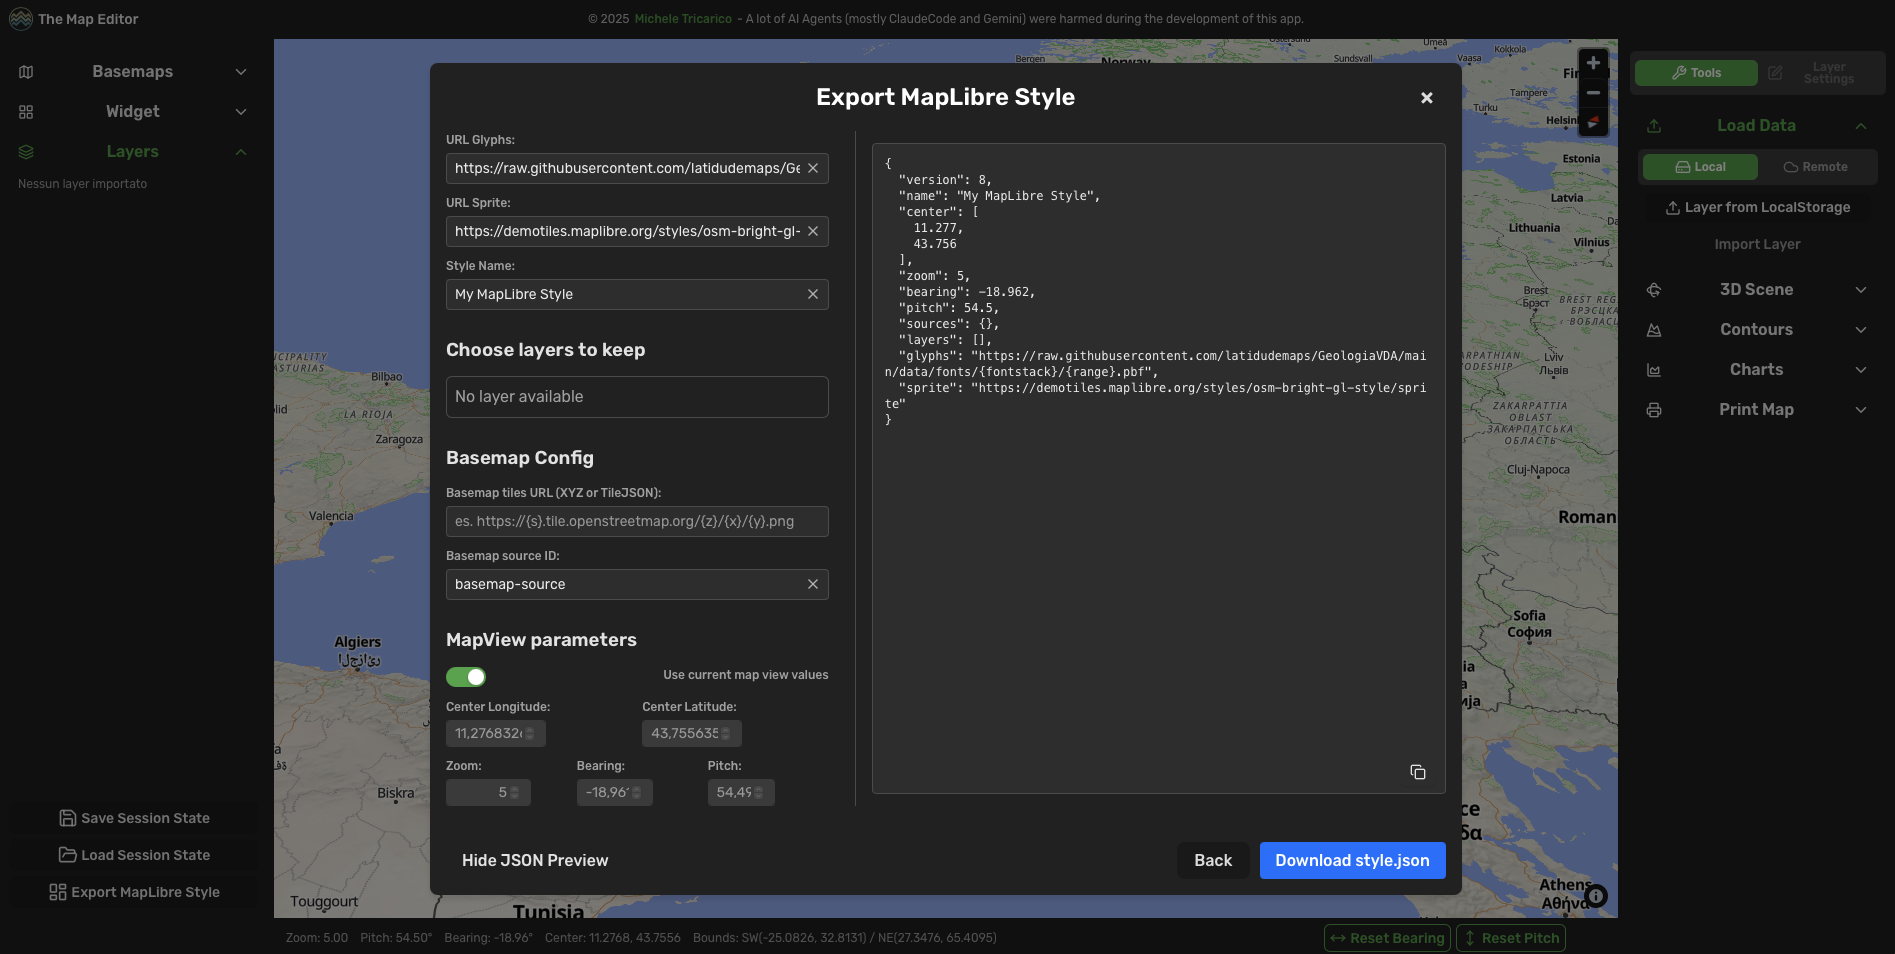Zoom in using the map plus control
The image size is (1895, 954).
coord(1592,62)
